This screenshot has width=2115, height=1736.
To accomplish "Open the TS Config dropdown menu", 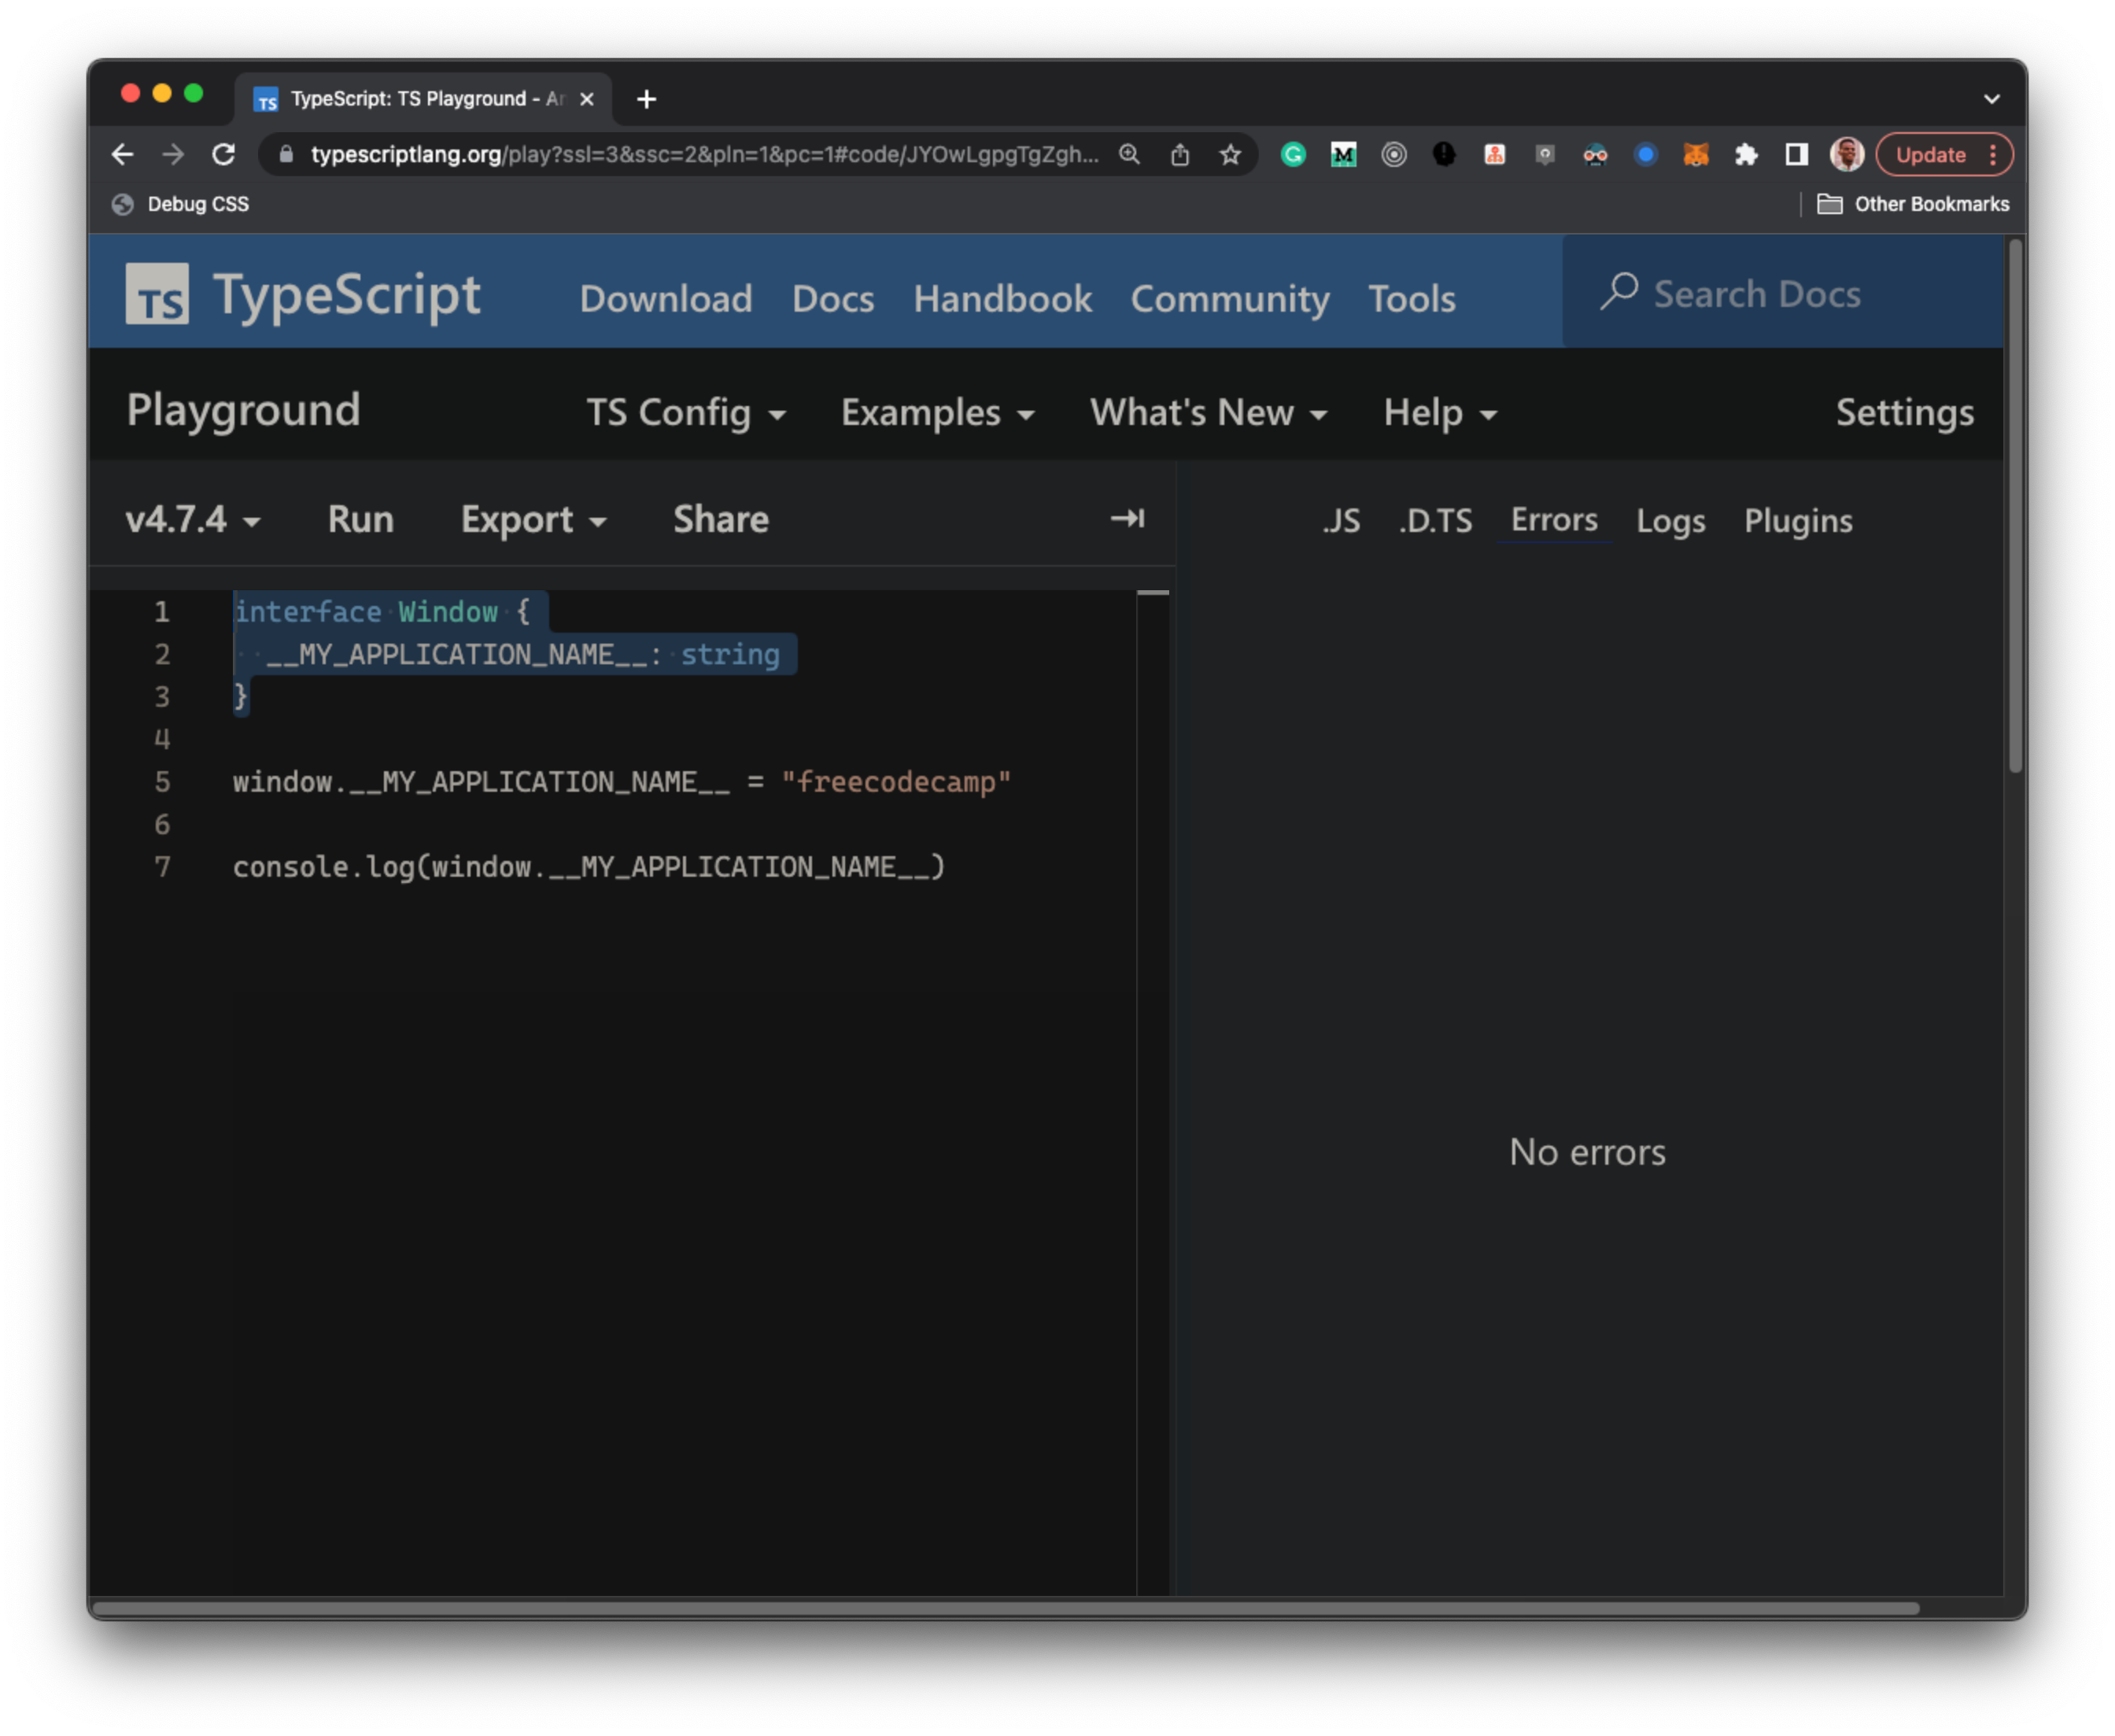I will click(685, 413).
